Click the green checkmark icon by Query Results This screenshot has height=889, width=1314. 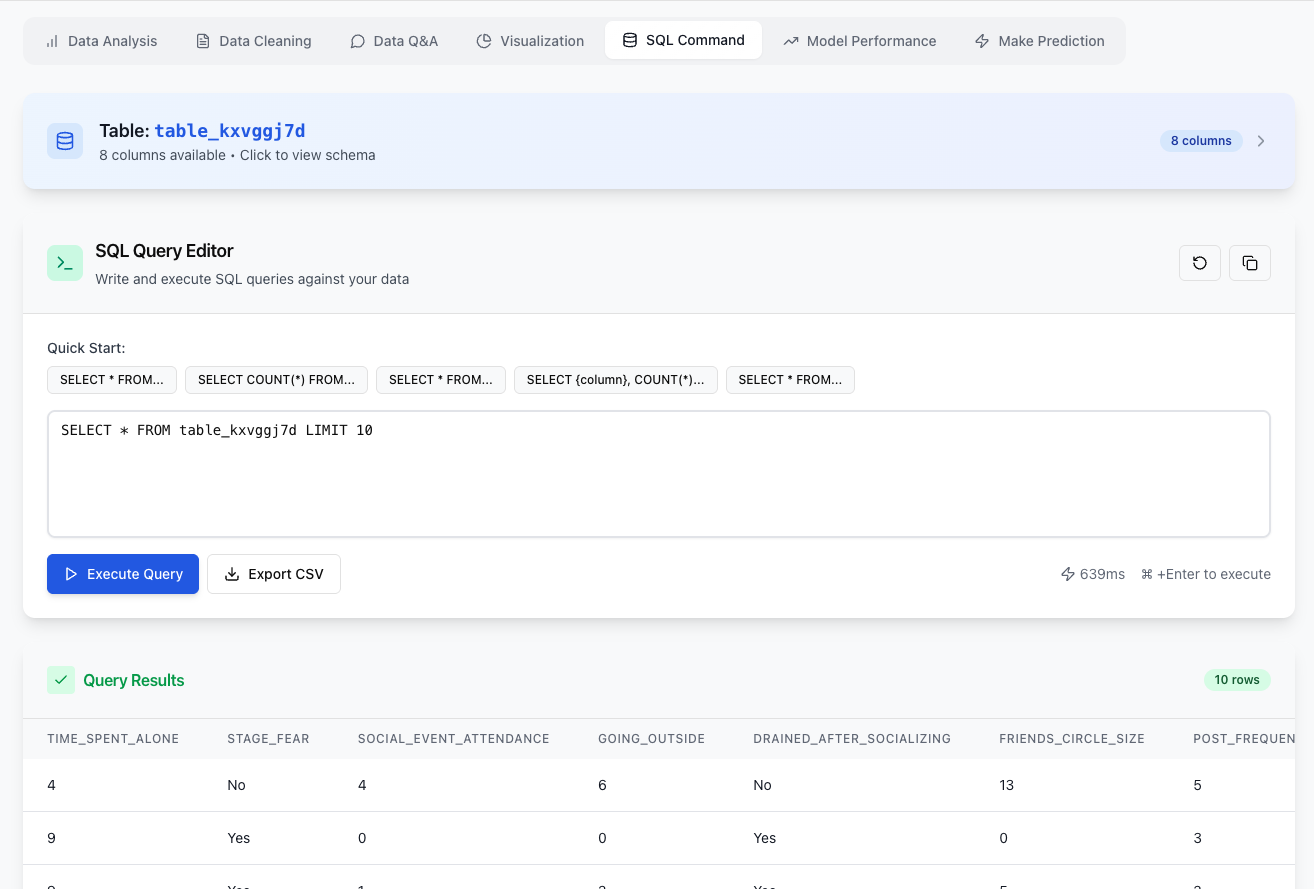click(x=61, y=680)
